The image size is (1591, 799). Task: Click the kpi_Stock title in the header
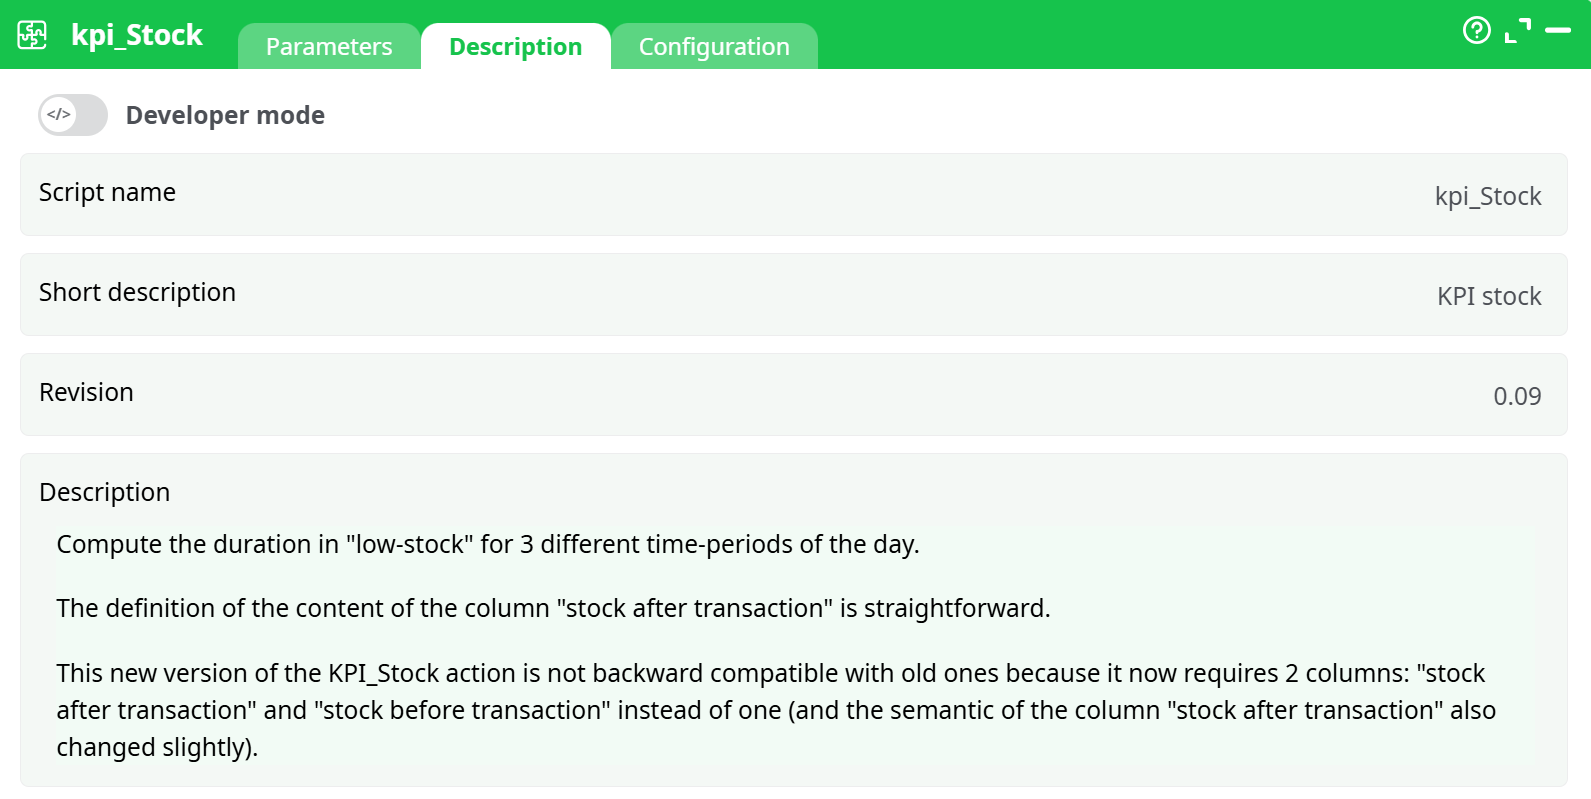click(137, 34)
